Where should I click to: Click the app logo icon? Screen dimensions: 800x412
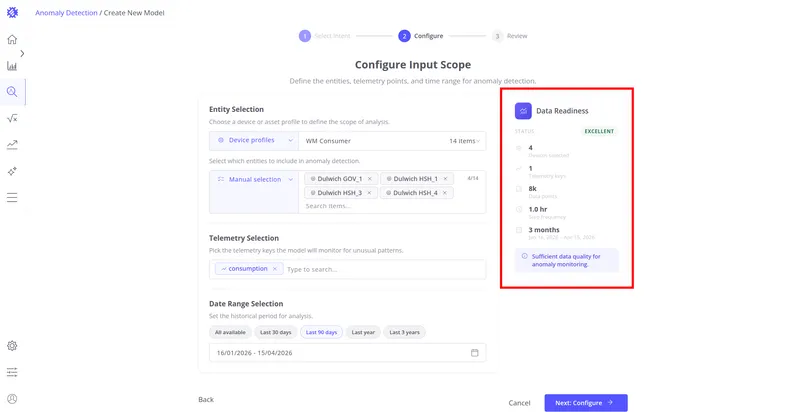[12, 12]
